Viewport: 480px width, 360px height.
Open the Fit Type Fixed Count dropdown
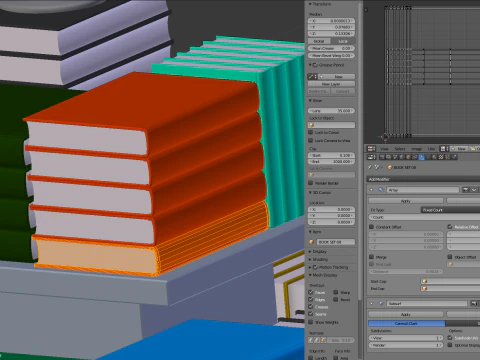(x=450, y=210)
